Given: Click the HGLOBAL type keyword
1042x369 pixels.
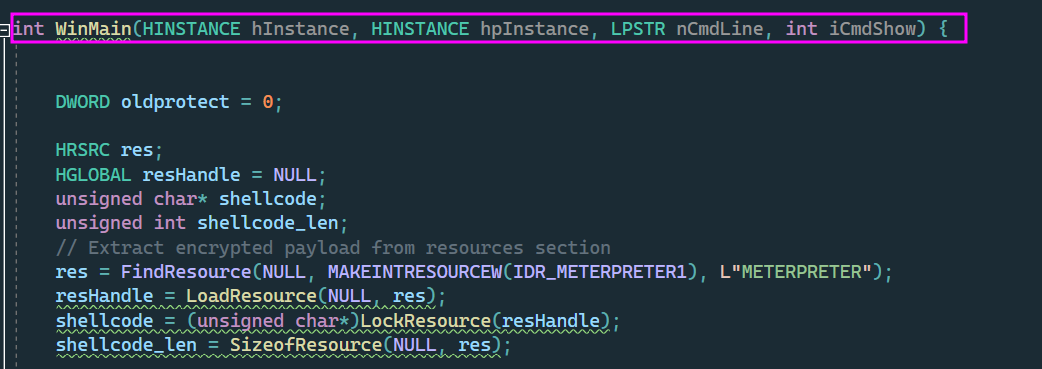Looking at the screenshot, I should (94, 175).
